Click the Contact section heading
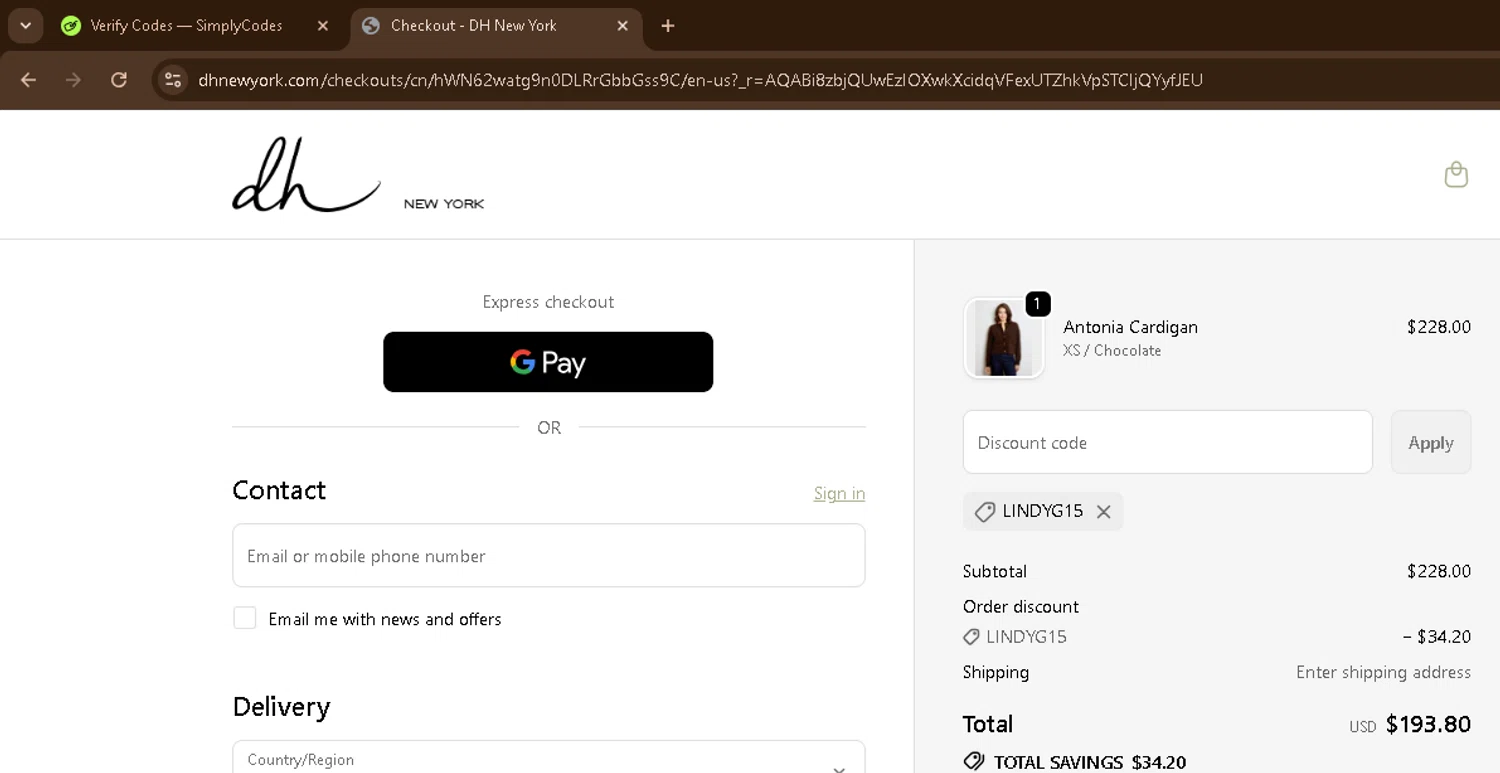 (x=279, y=490)
